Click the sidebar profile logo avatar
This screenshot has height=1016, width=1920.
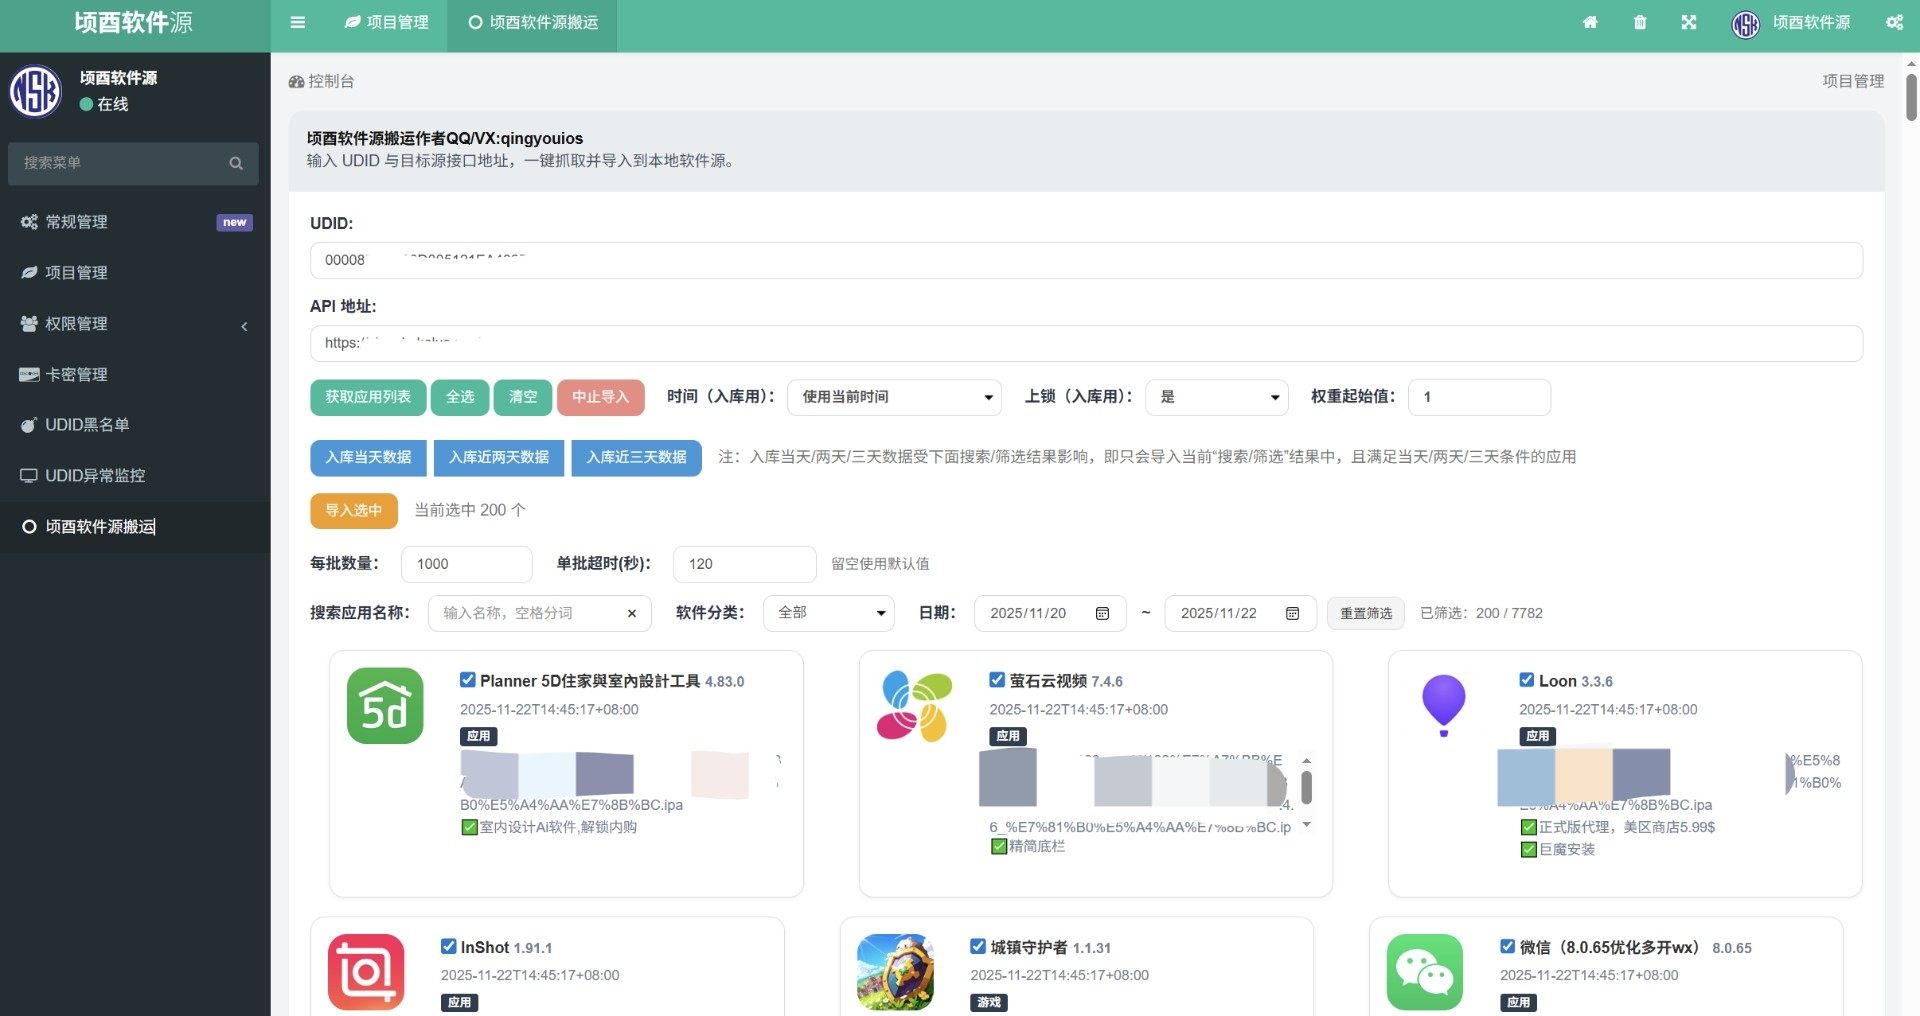point(36,91)
